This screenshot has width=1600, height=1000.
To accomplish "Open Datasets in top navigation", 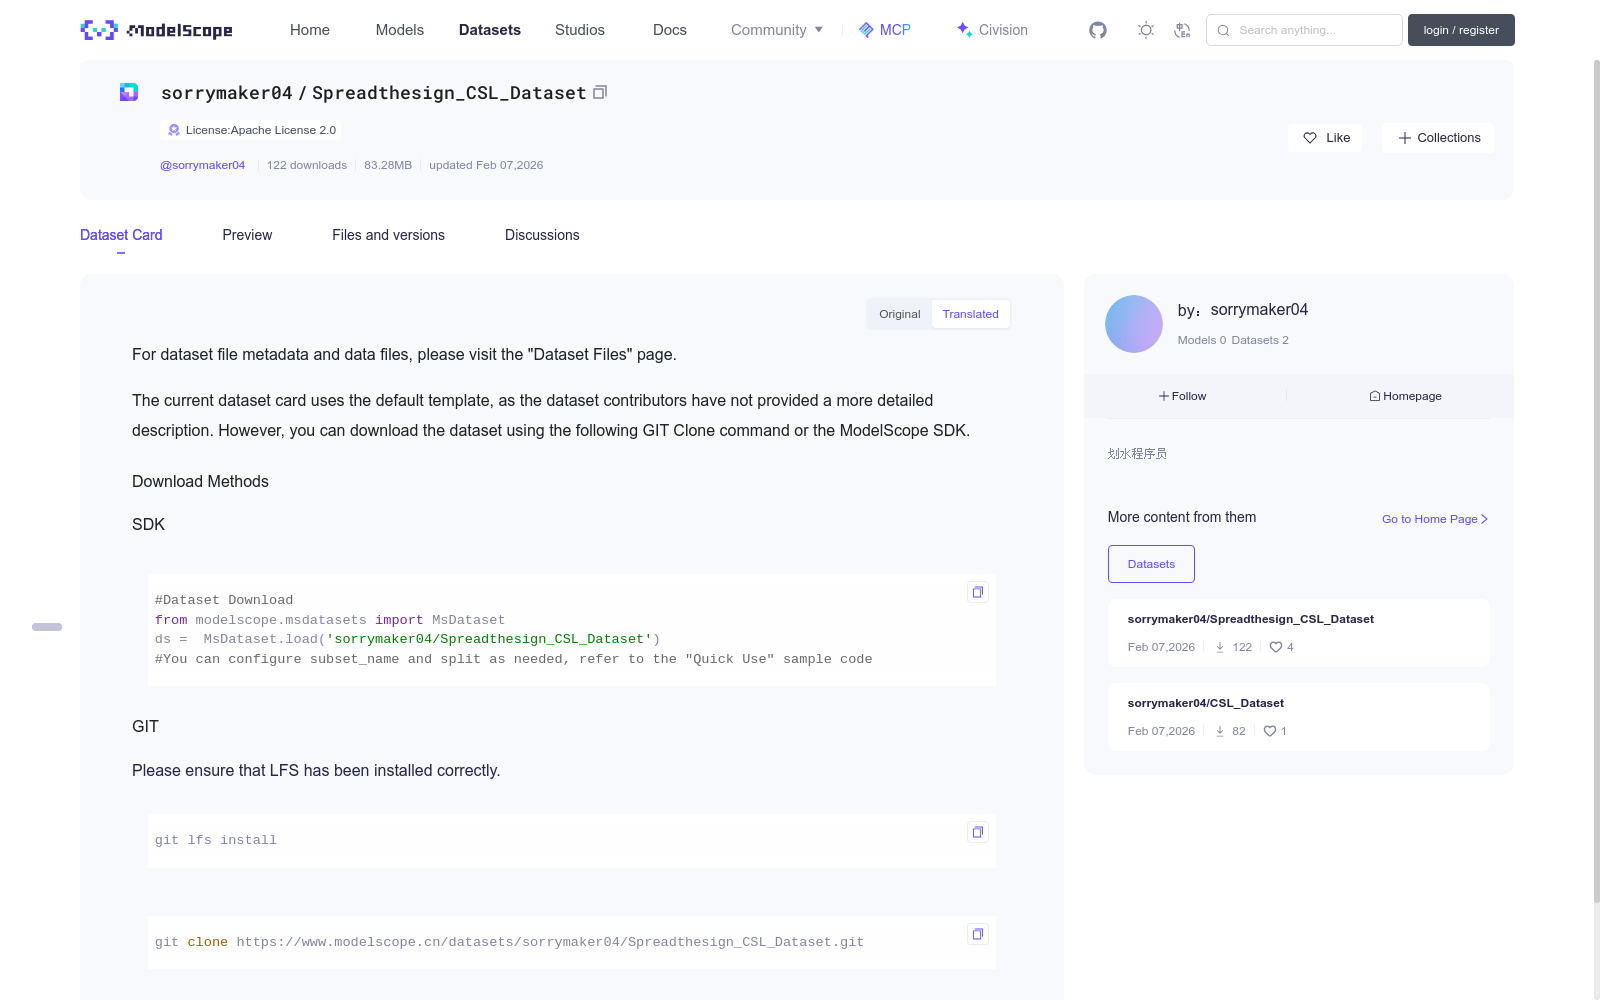I will (x=490, y=30).
